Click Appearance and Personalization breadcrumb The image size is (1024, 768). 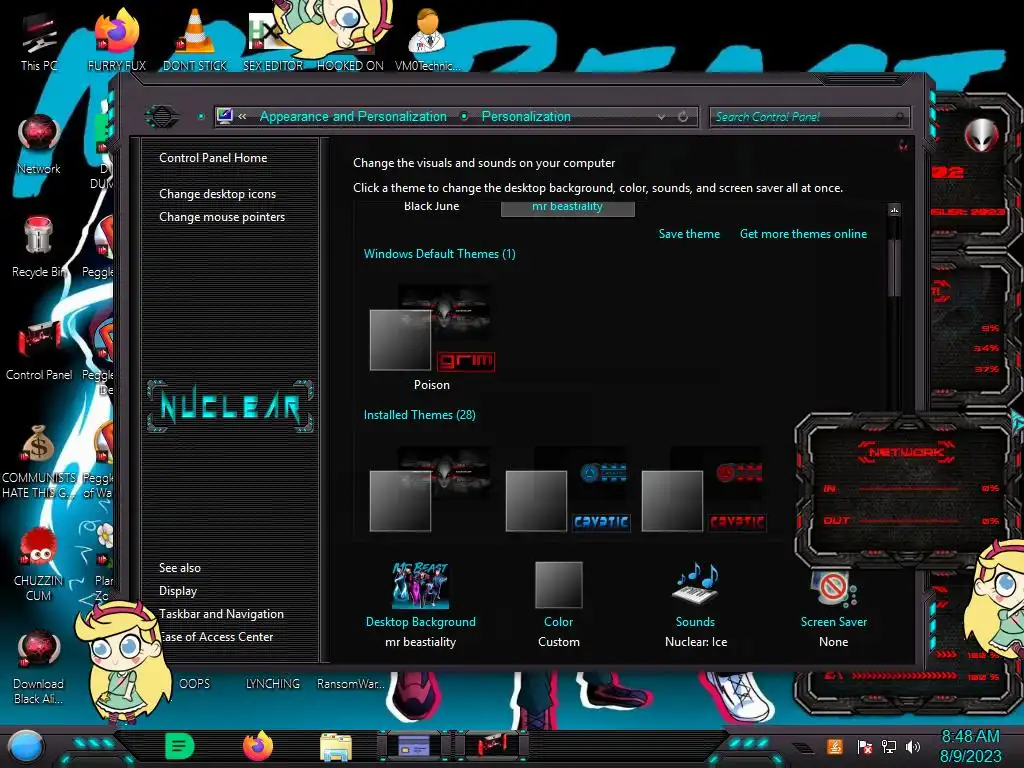pos(353,116)
